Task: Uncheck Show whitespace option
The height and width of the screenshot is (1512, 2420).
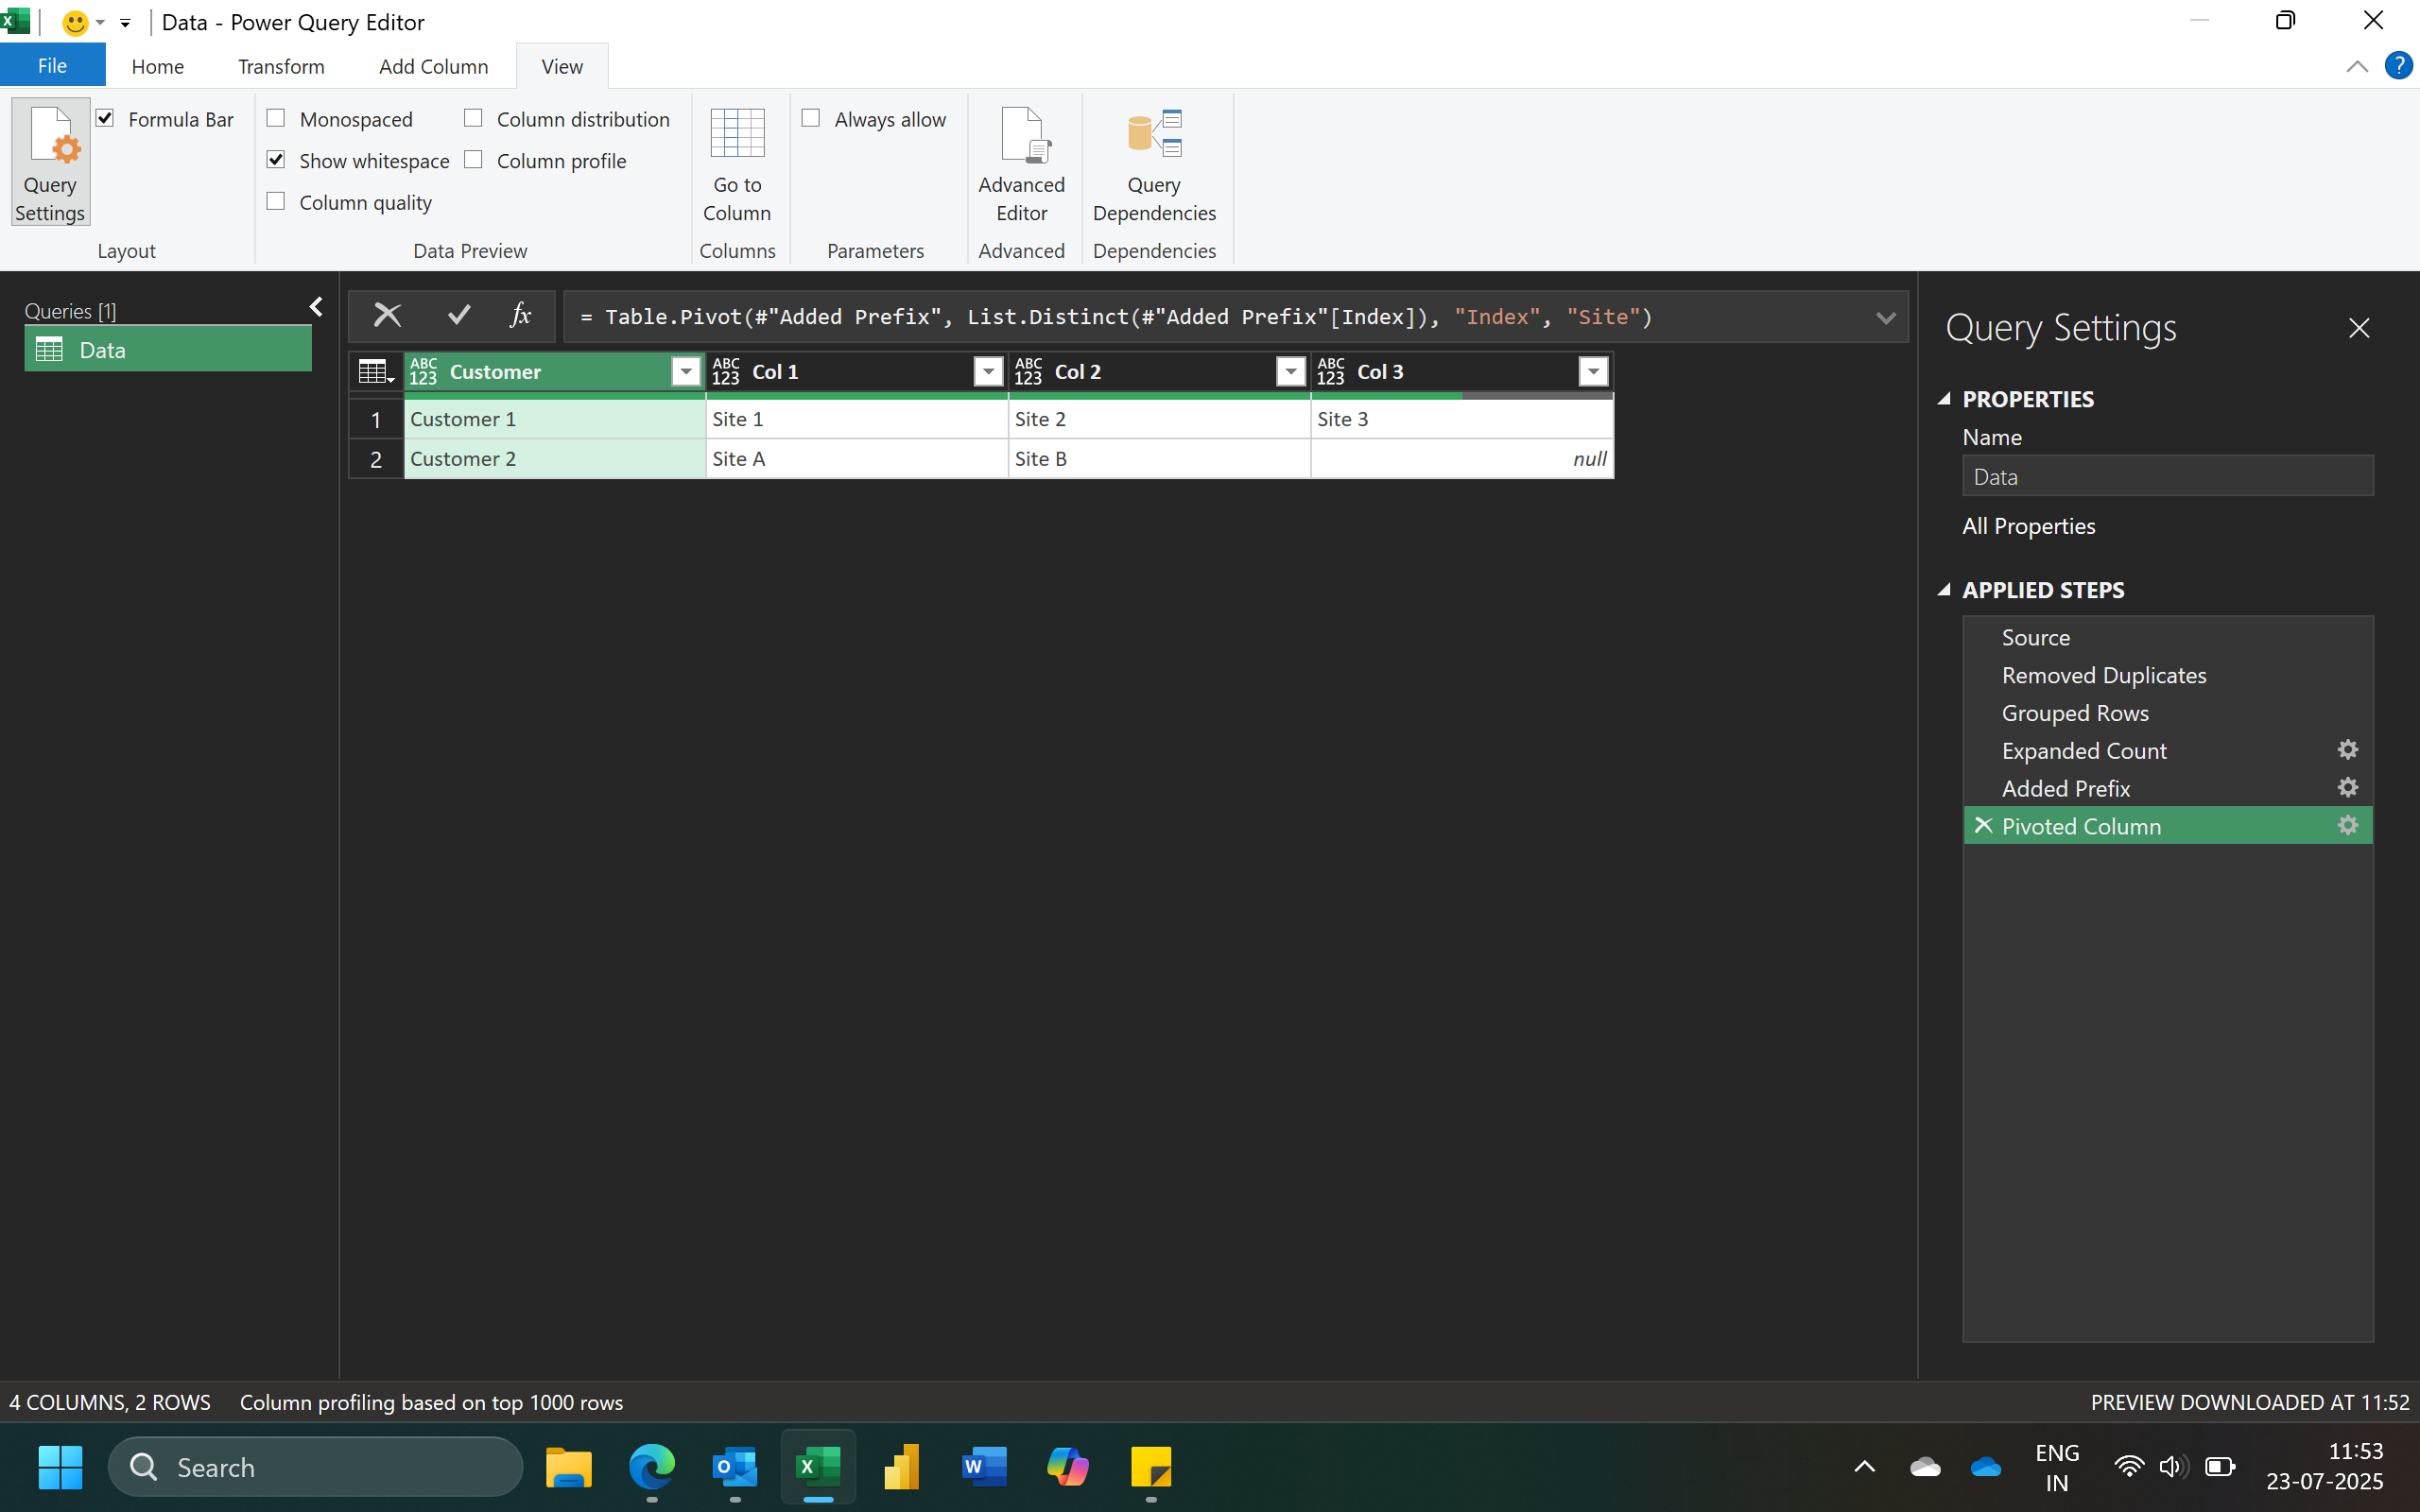Action: tap(277, 160)
